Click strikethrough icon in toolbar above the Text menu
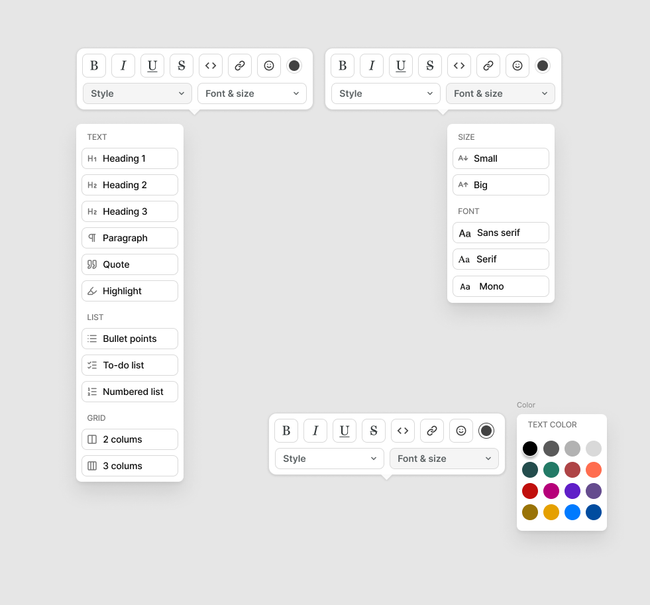The width and height of the screenshot is (650, 605). [181, 66]
